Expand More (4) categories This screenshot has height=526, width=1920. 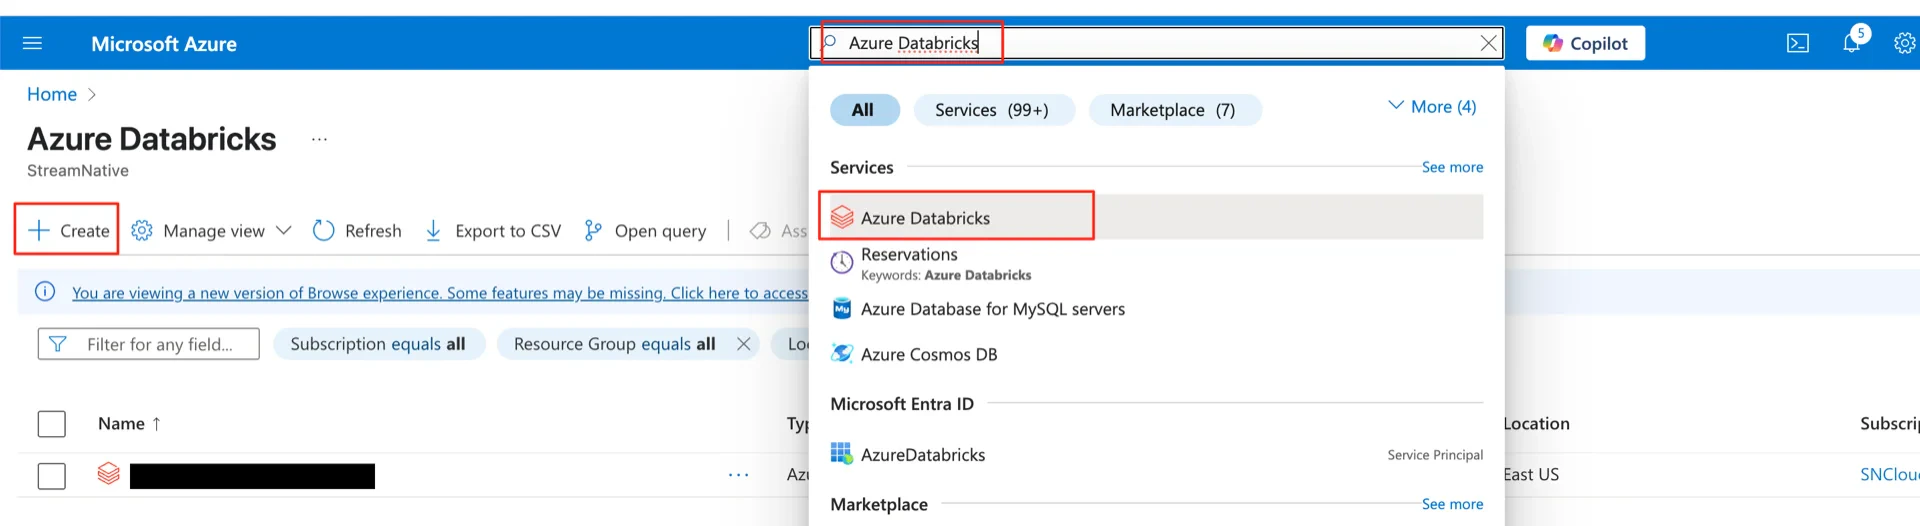pos(1432,106)
